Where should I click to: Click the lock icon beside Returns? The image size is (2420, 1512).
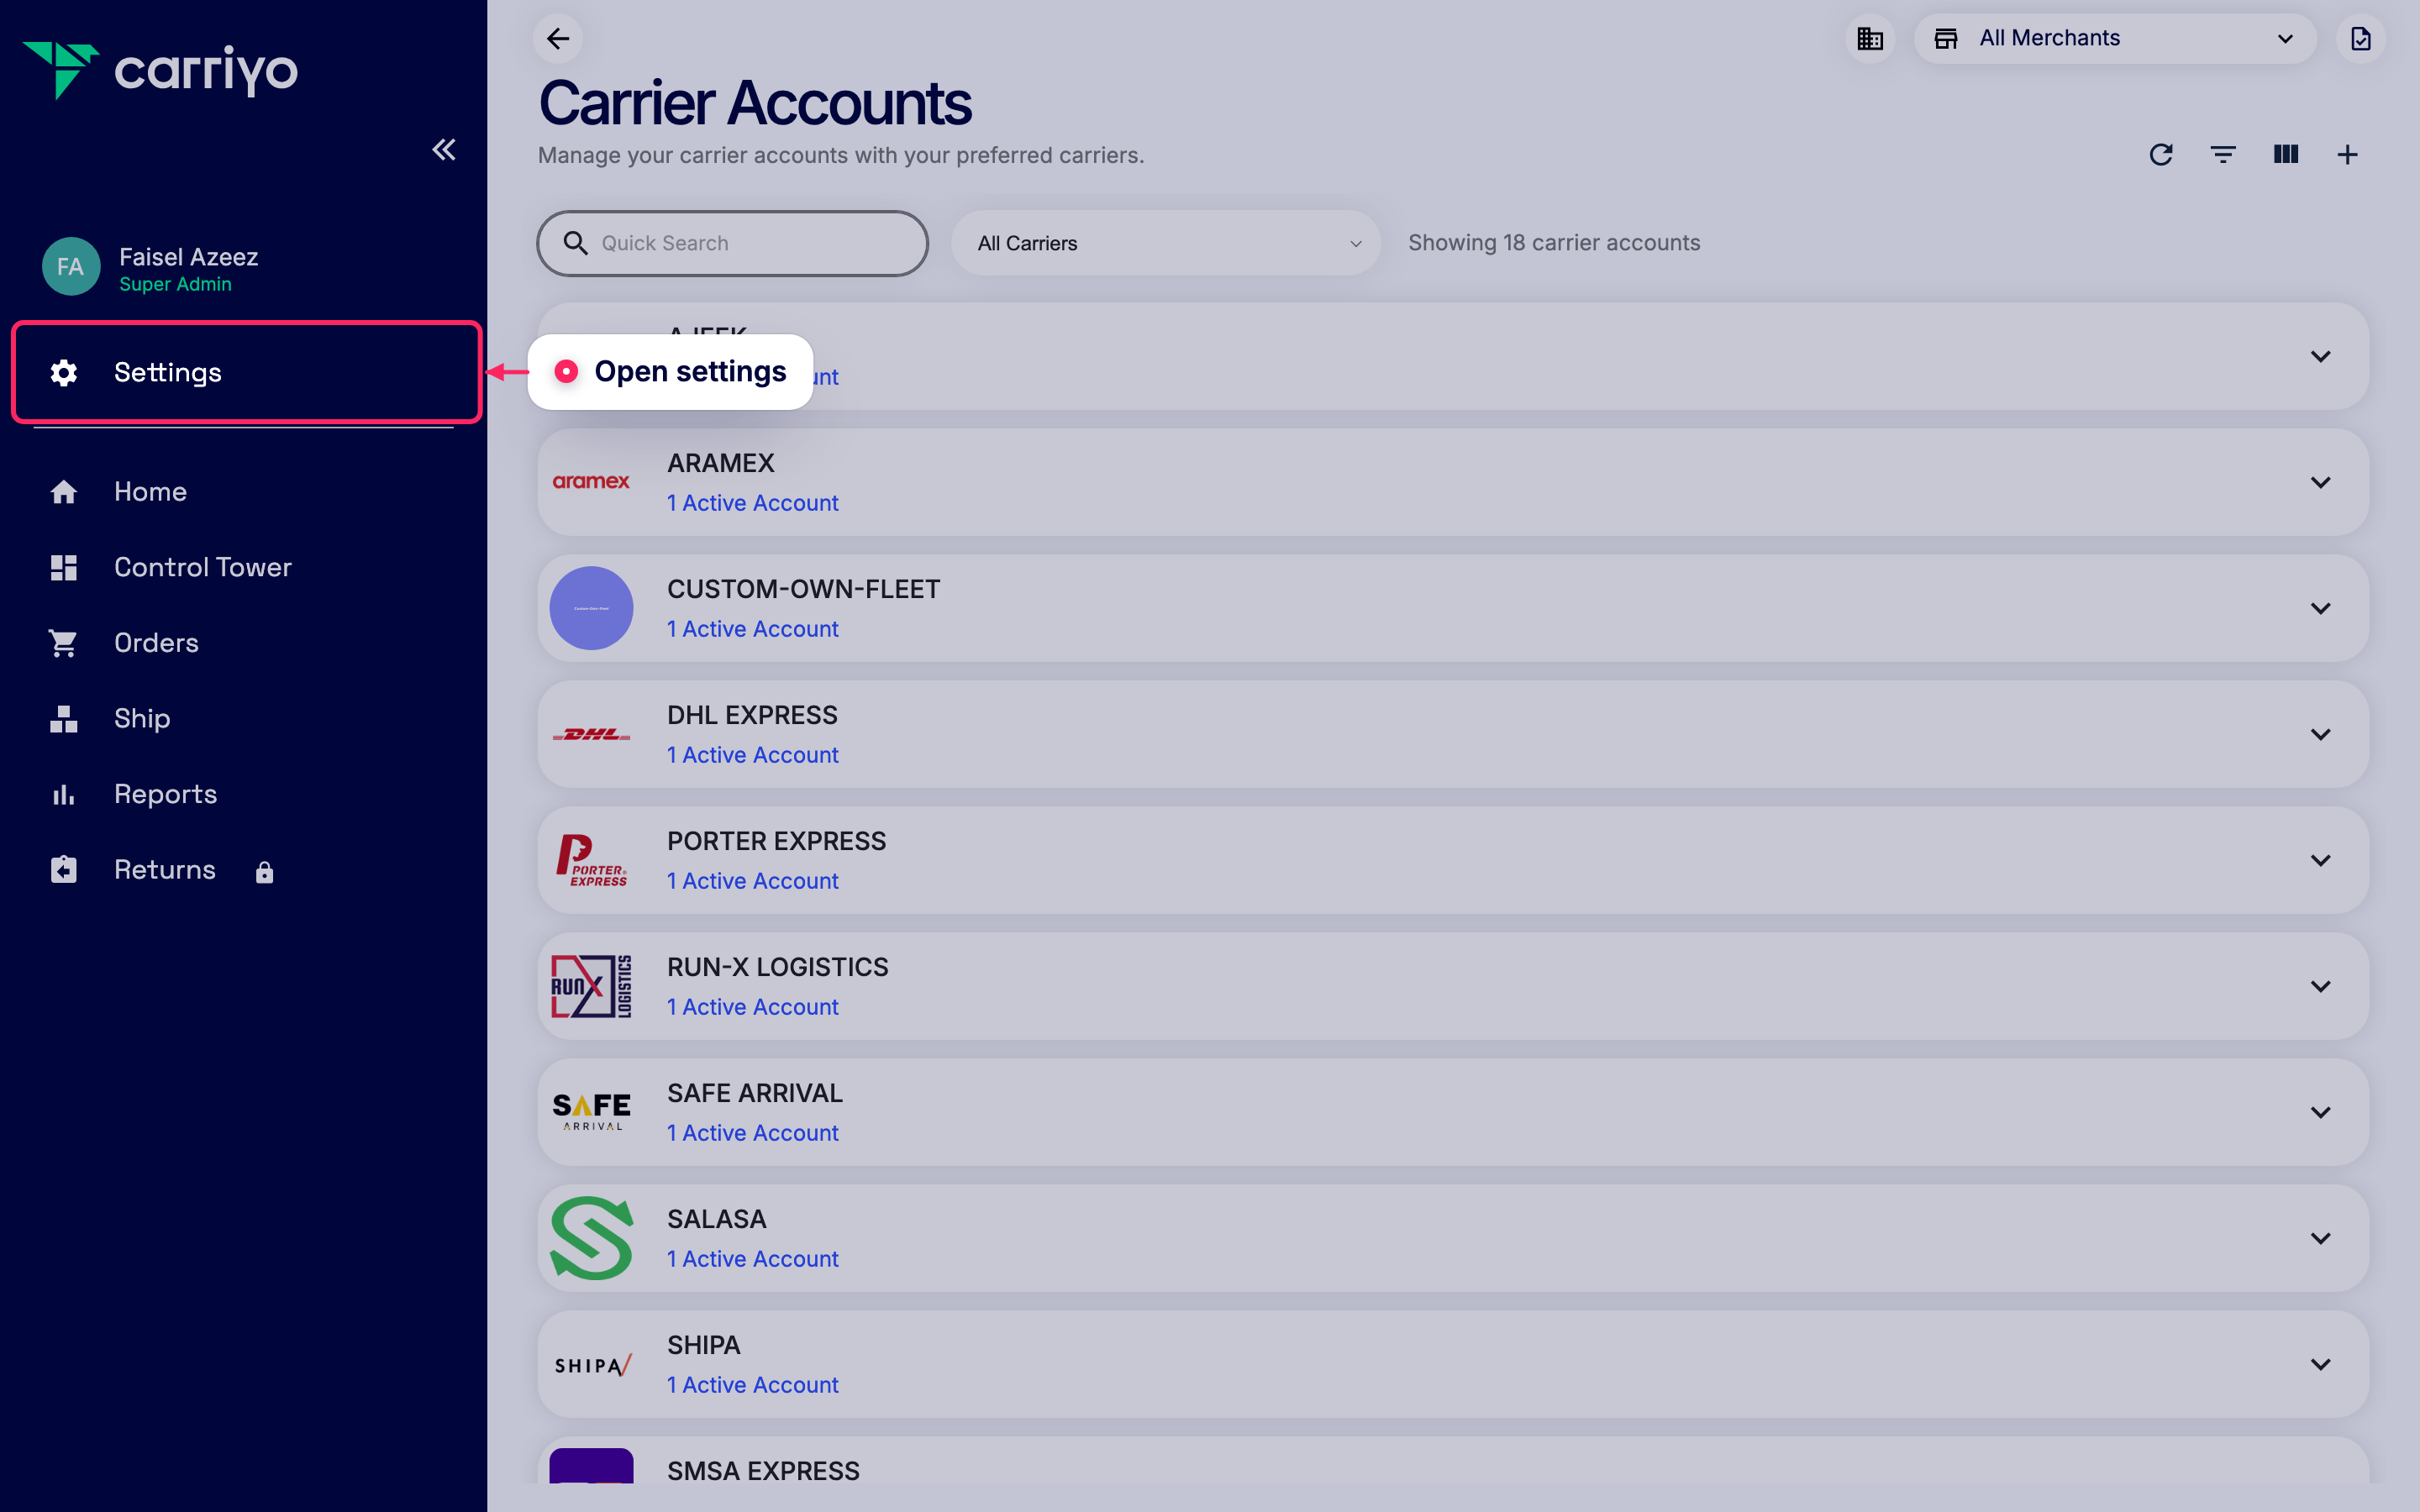(x=264, y=872)
